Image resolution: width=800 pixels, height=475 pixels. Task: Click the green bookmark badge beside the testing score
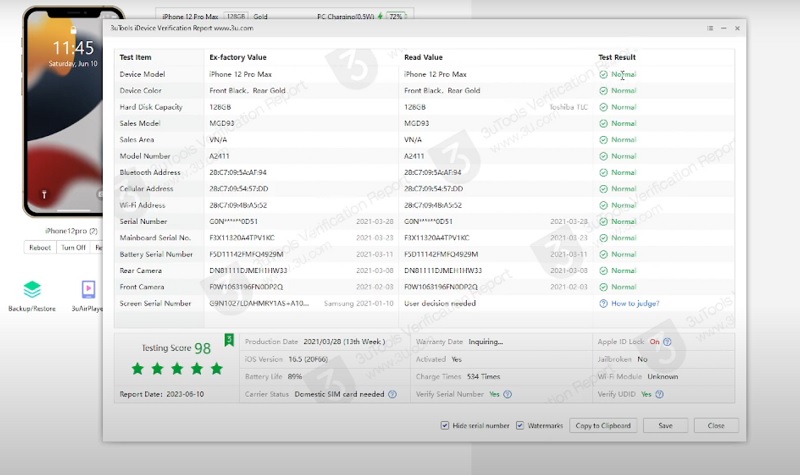[229, 340]
